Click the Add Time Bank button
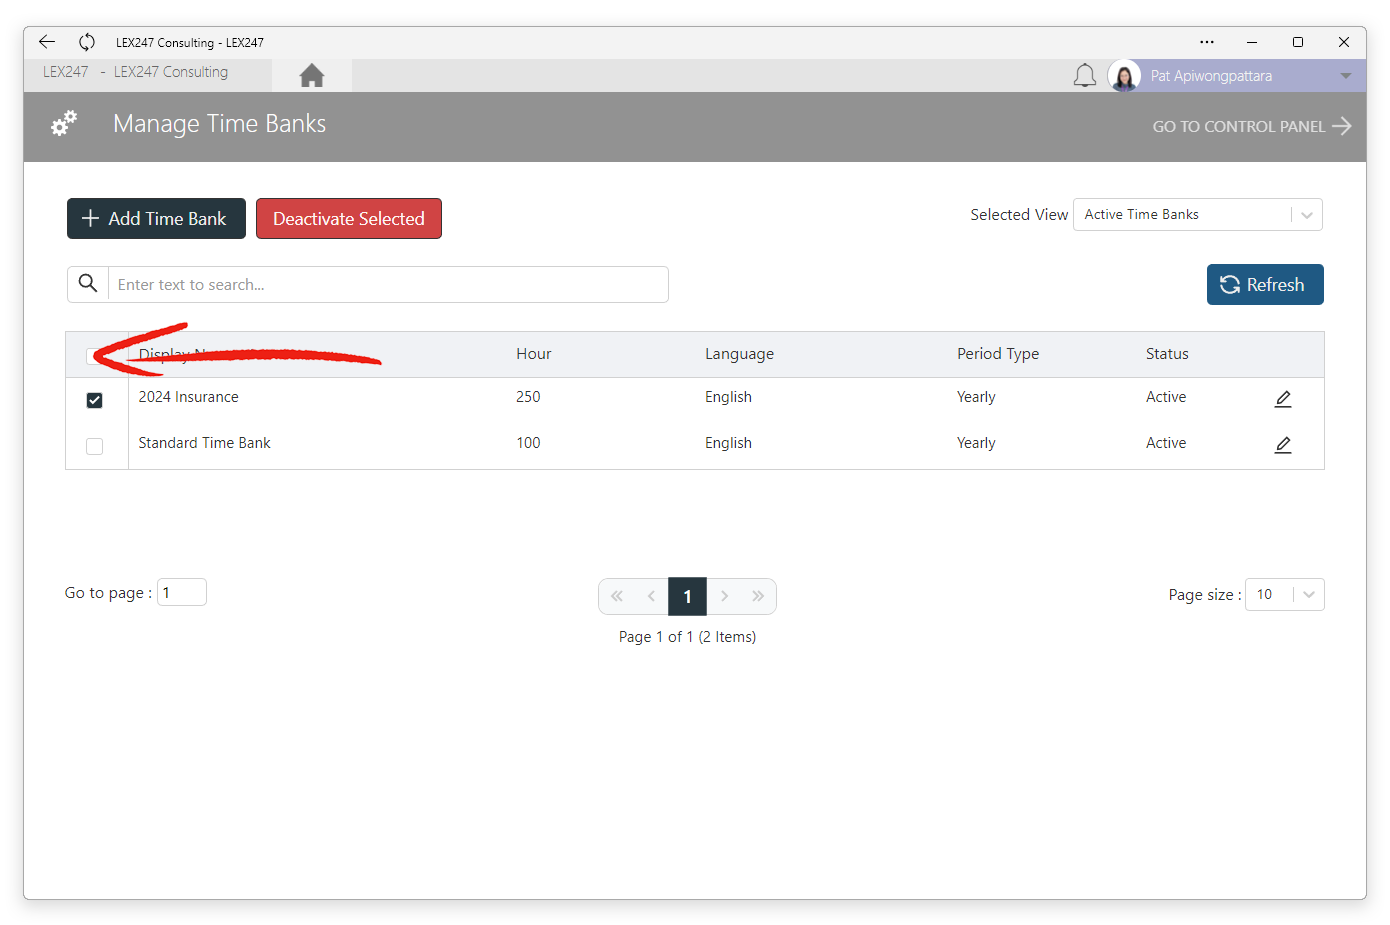This screenshot has width=1390, height=925. click(156, 219)
